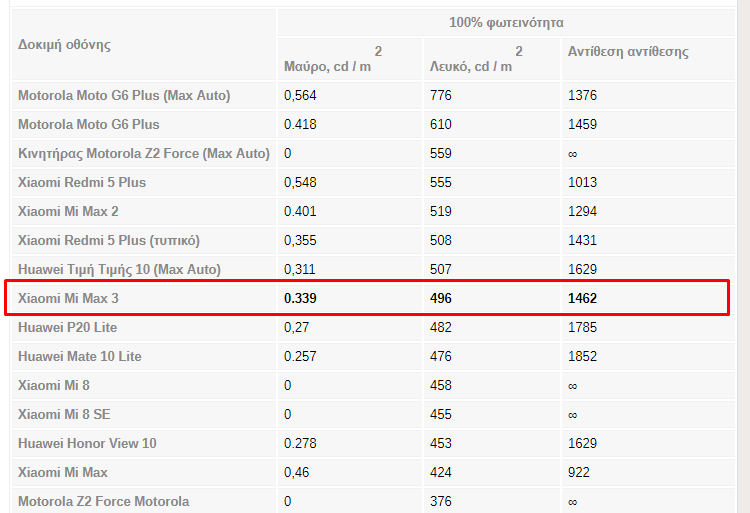The height and width of the screenshot is (513, 750).
Task: Select the 'Motorola Moto G6 Plus (Max Auto)' row name
Action: tap(124, 96)
